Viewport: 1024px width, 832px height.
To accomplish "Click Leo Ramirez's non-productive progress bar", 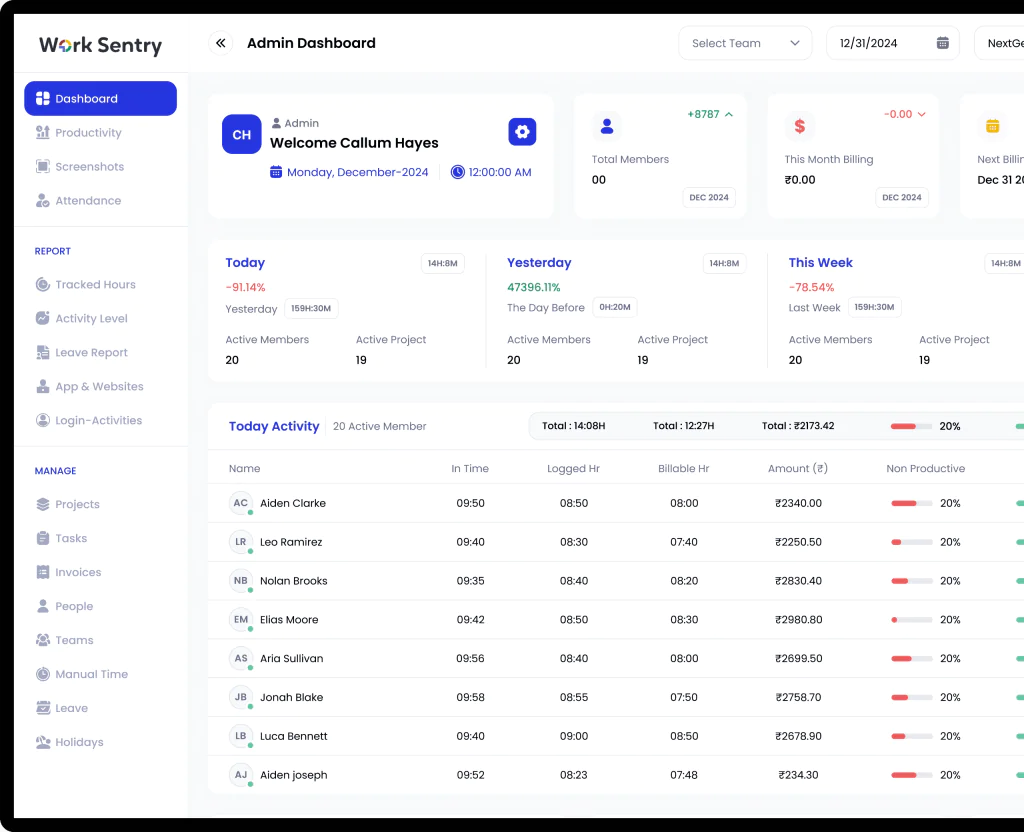I will point(911,542).
